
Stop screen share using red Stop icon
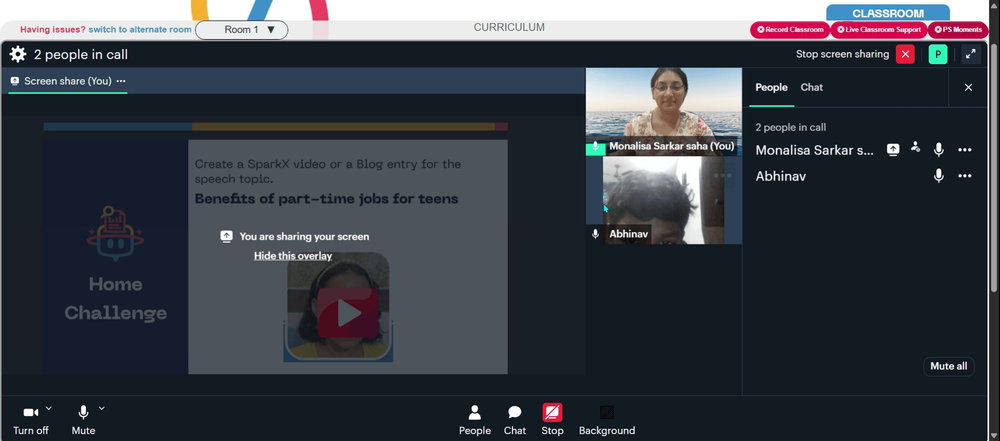coord(552,420)
